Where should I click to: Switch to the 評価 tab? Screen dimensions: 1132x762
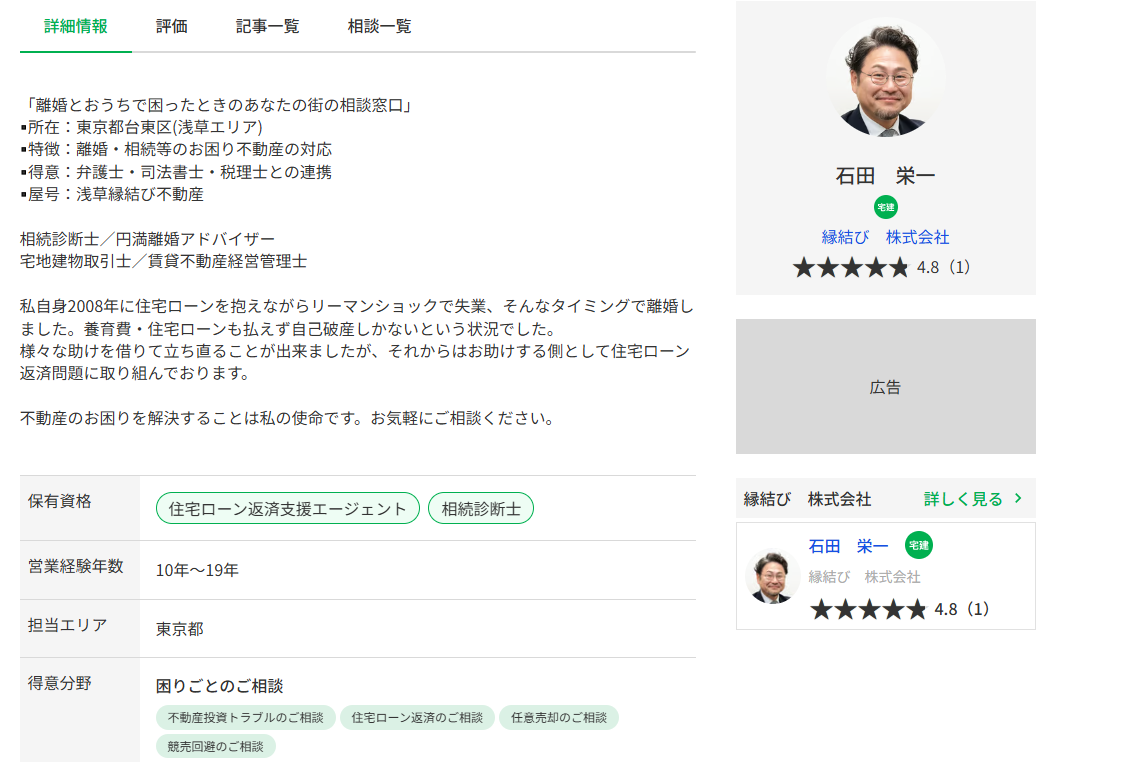[x=171, y=26]
